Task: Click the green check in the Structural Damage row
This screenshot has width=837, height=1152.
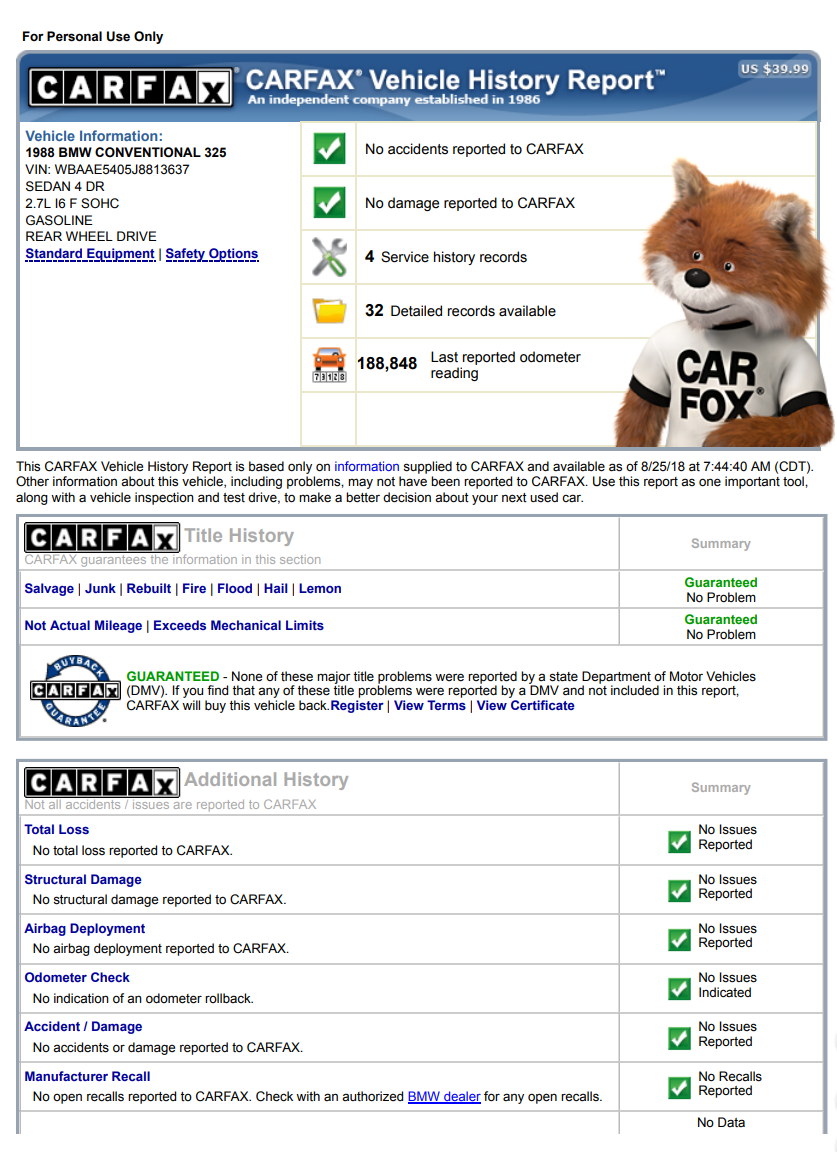Action: [679, 890]
